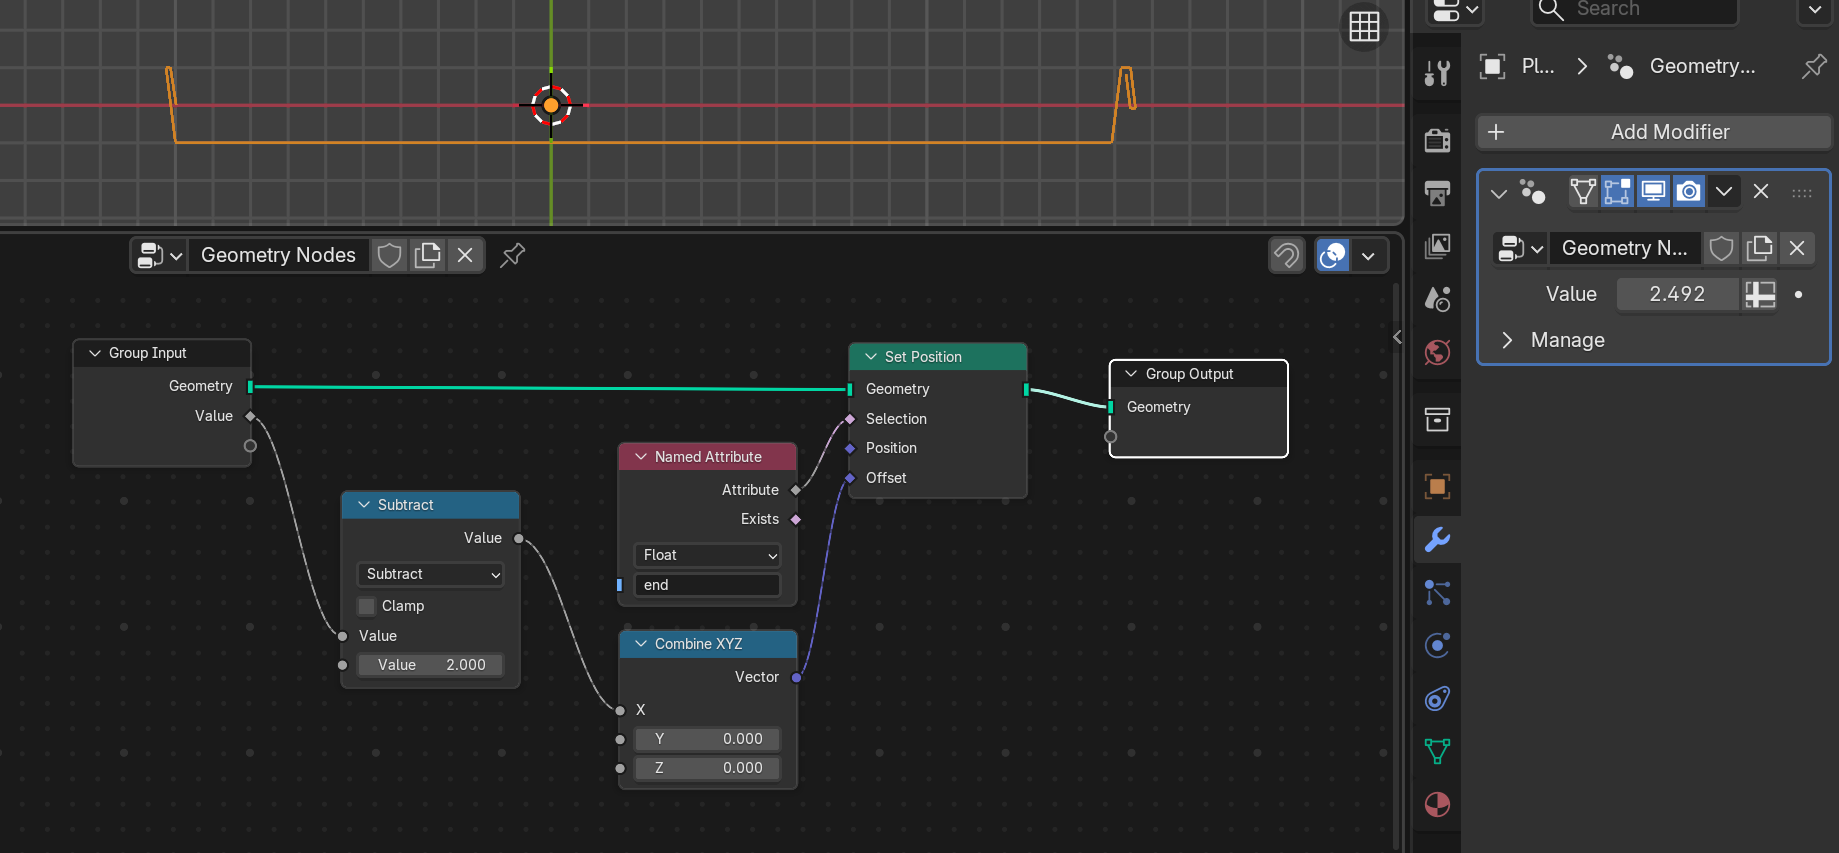Toggle the node editor overlays button
This screenshot has height=853, width=1839.
(1333, 256)
